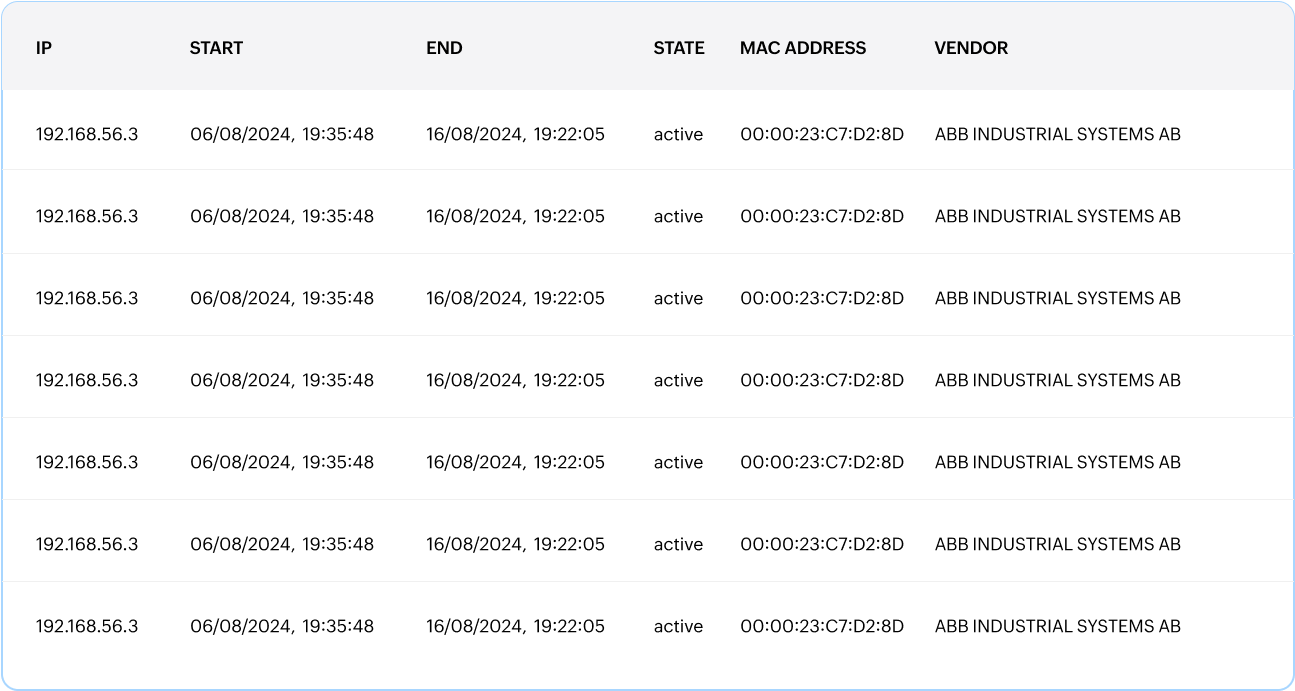Sort by the MAC ADDRESS column header
Image resolution: width=1295 pixels, height=691 pixels.
tap(803, 47)
